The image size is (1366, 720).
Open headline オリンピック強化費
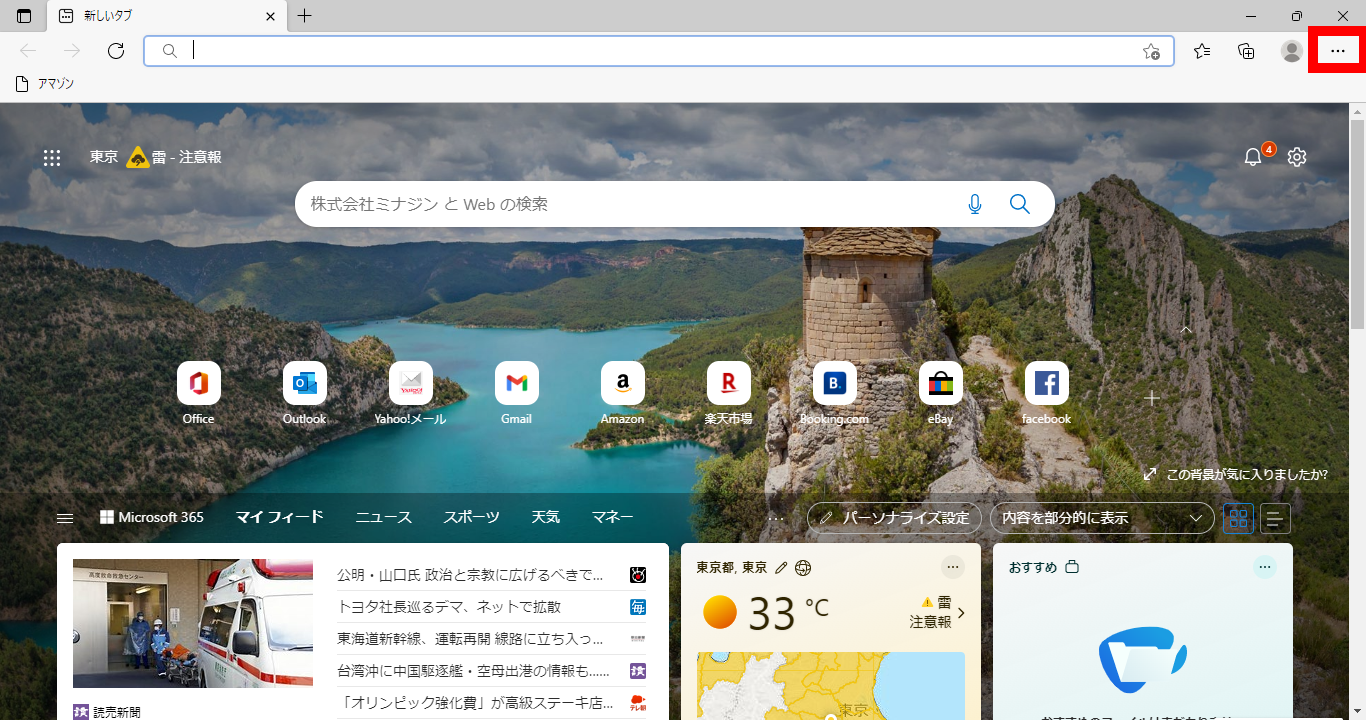(x=476, y=702)
